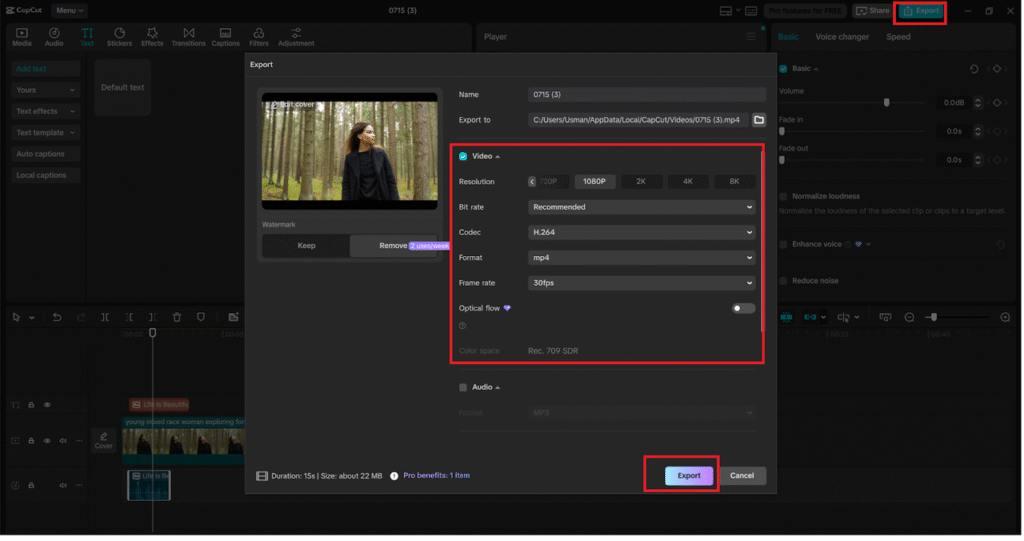
Task: Click the player hamburger menu icon
Action: pos(751,37)
